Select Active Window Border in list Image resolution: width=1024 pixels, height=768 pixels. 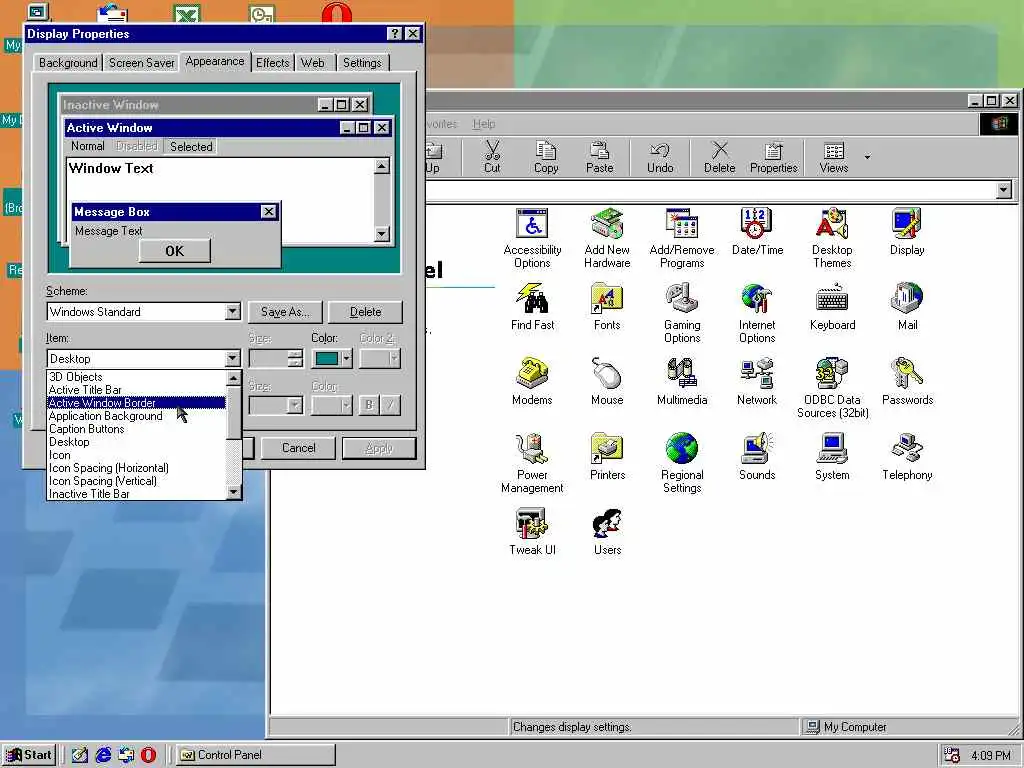[136, 403]
